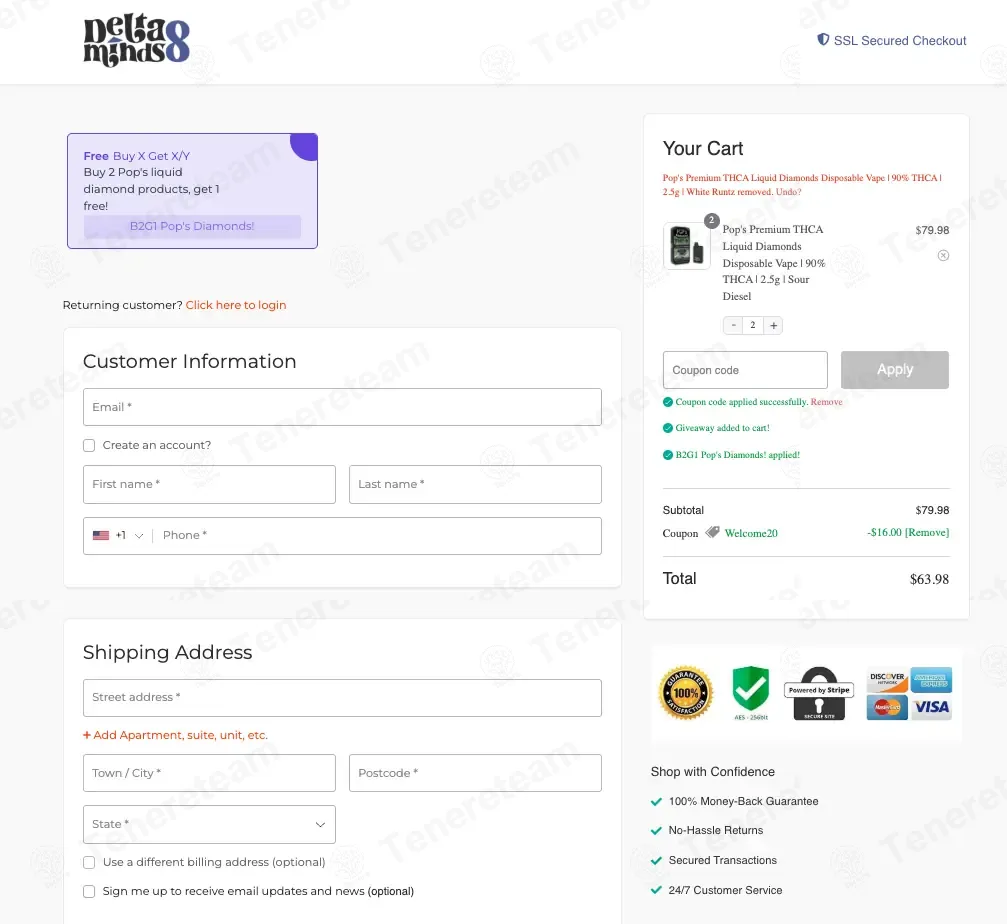Image resolution: width=1007 pixels, height=924 pixels.
Task: Click the 24/7 Customer Service checkmark
Action: (x=656, y=891)
